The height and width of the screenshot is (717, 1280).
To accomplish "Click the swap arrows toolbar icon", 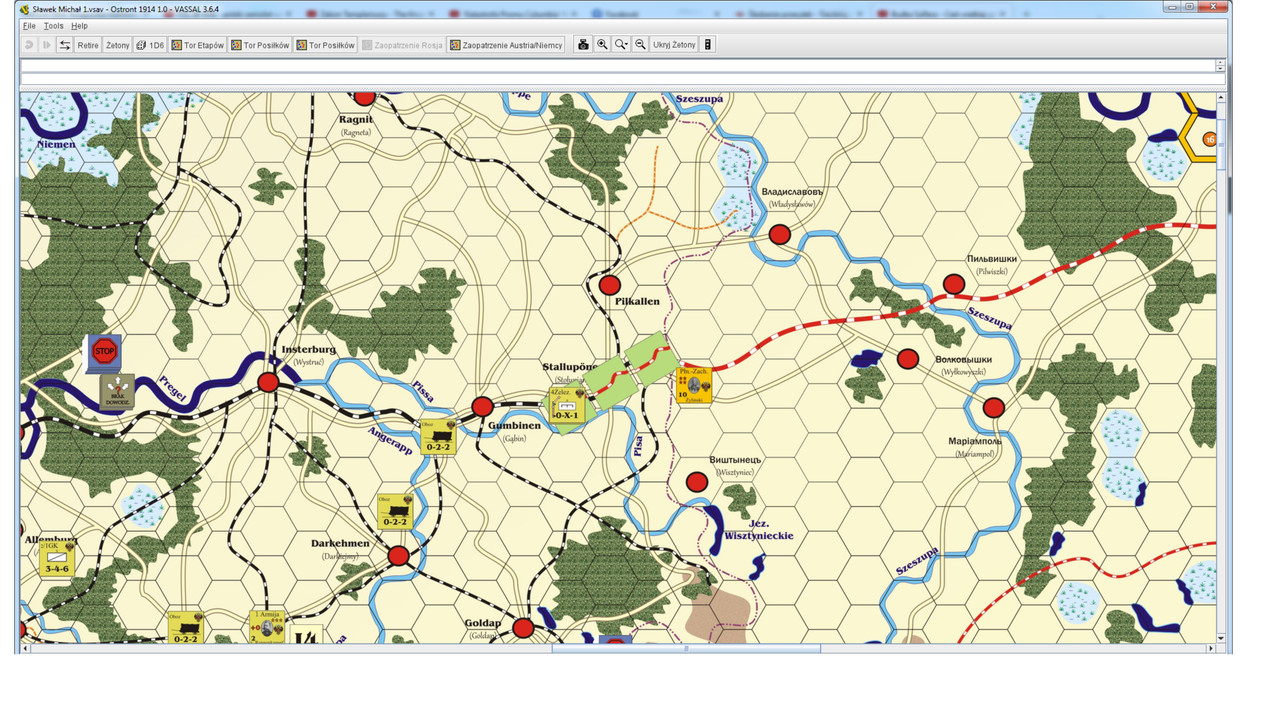I will [x=65, y=45].
